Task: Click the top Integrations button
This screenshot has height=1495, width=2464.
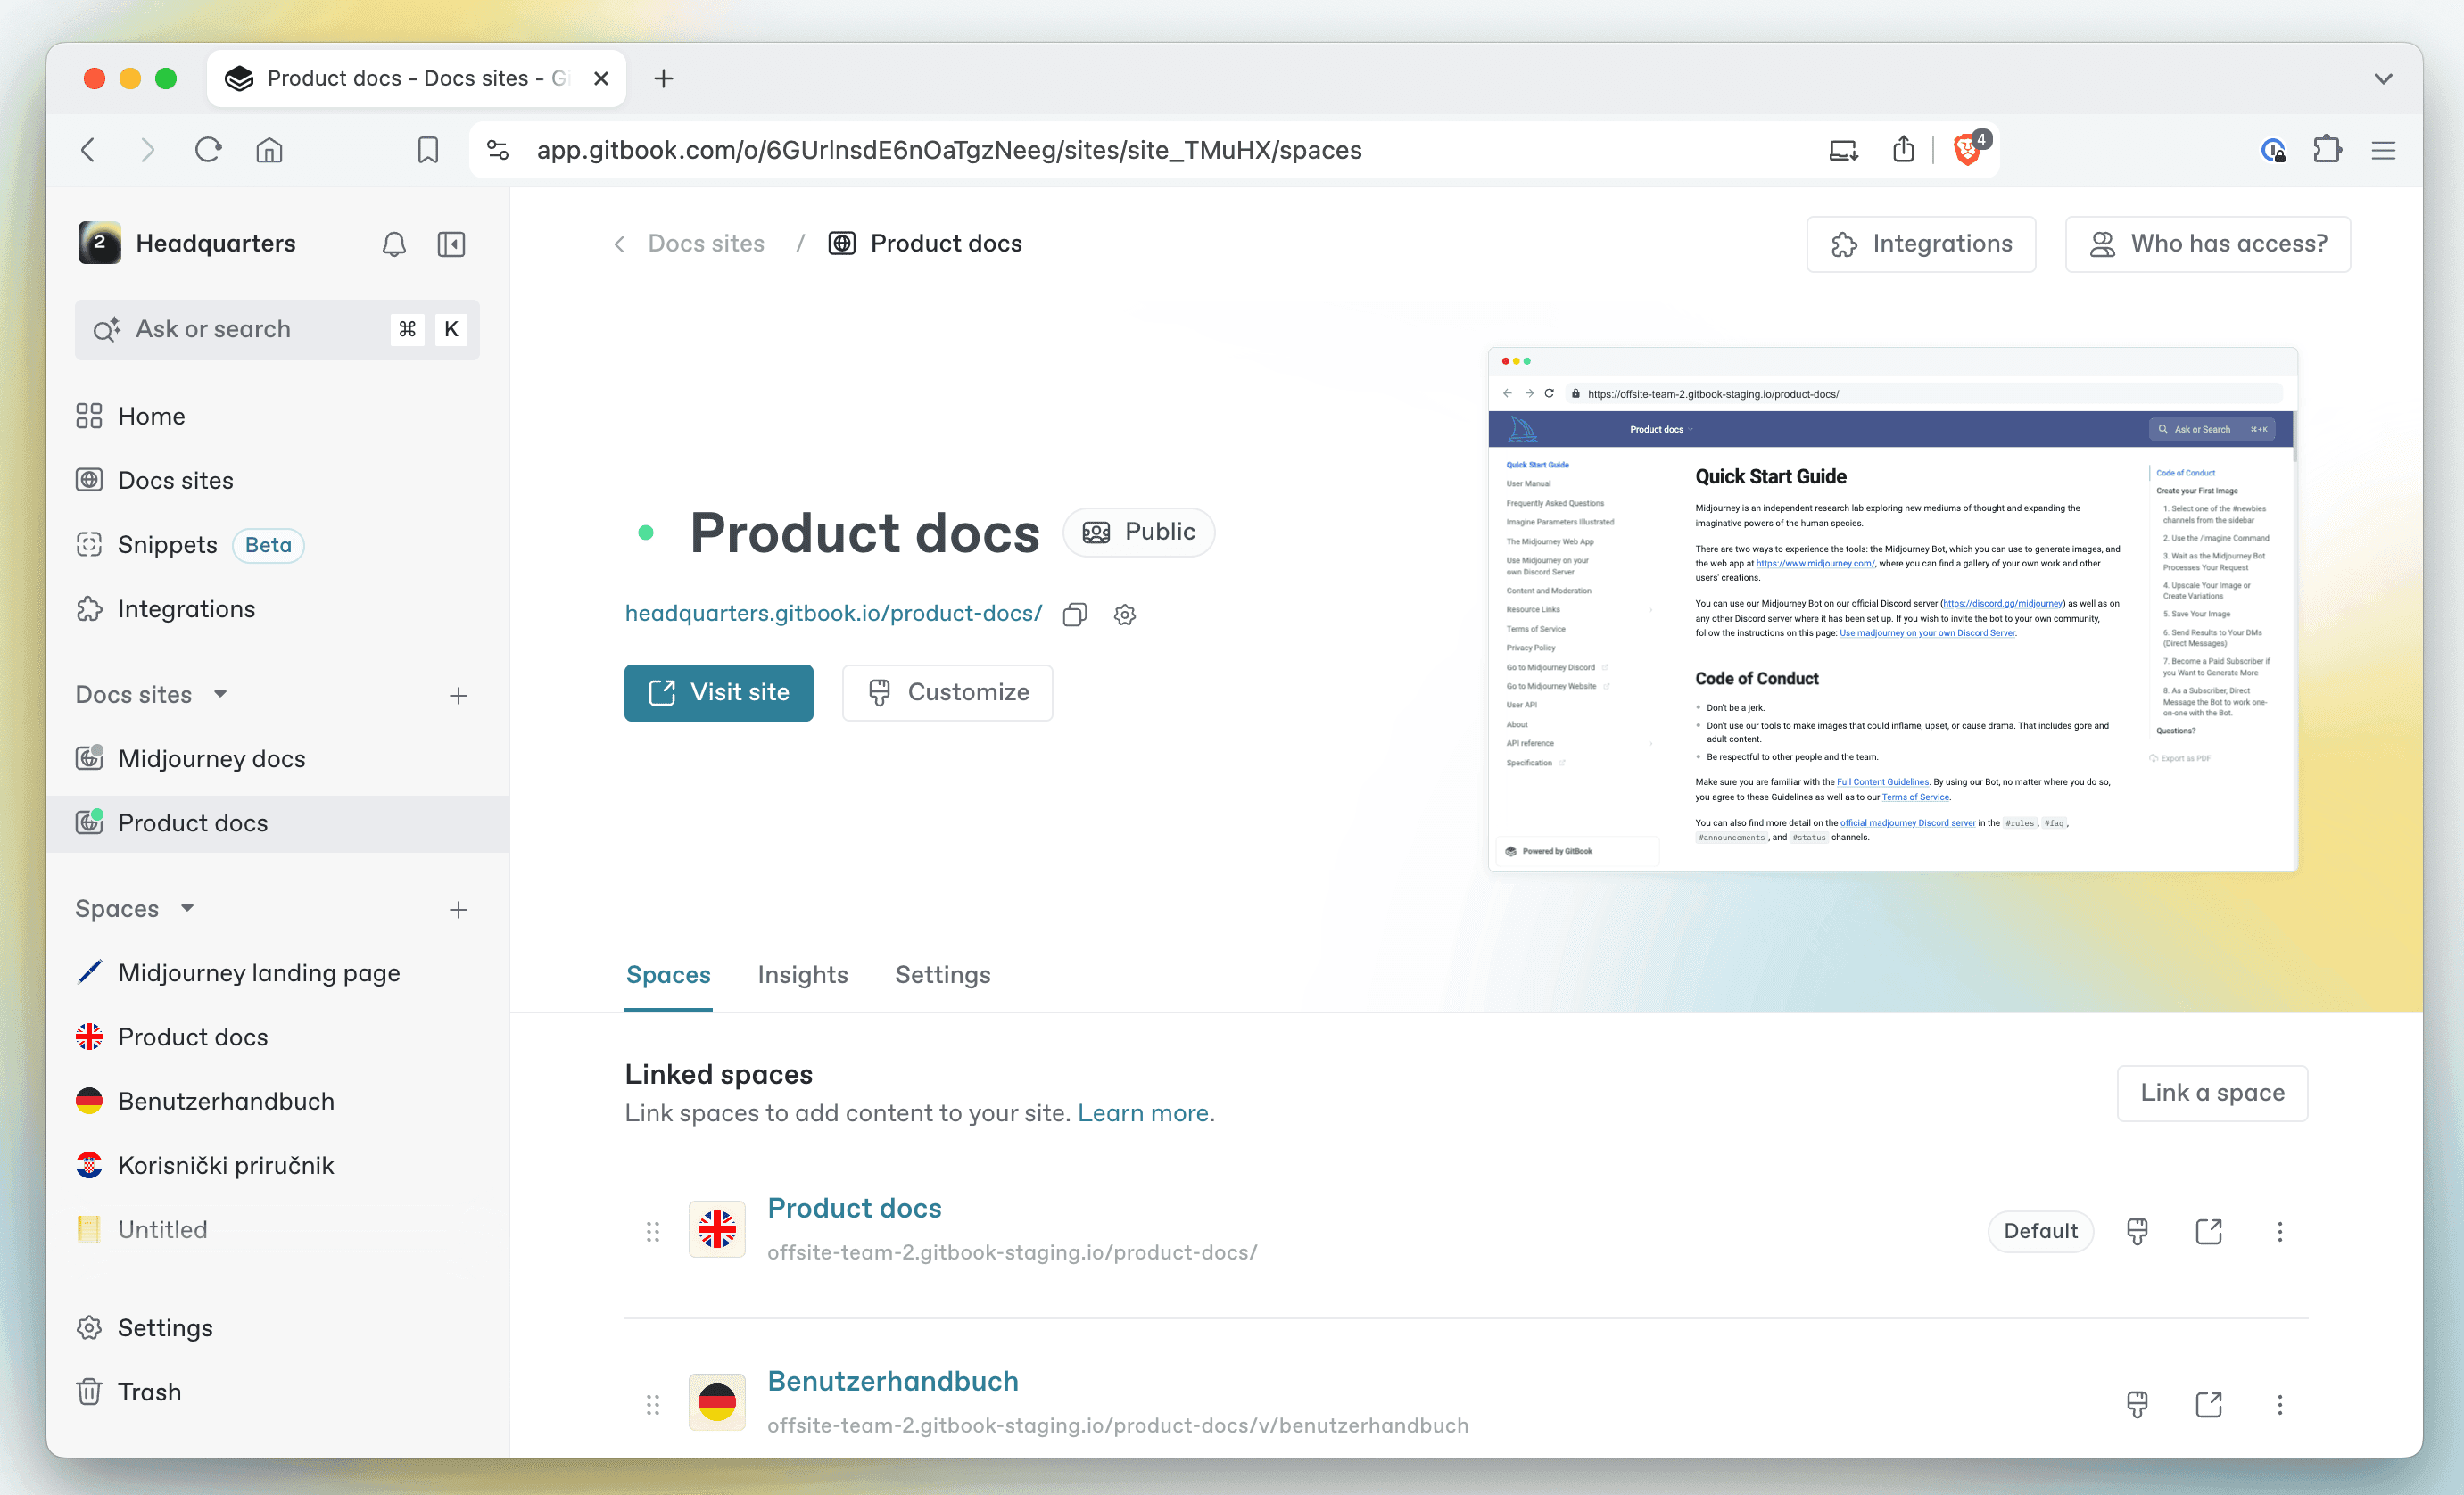Action: [1921, 244]
